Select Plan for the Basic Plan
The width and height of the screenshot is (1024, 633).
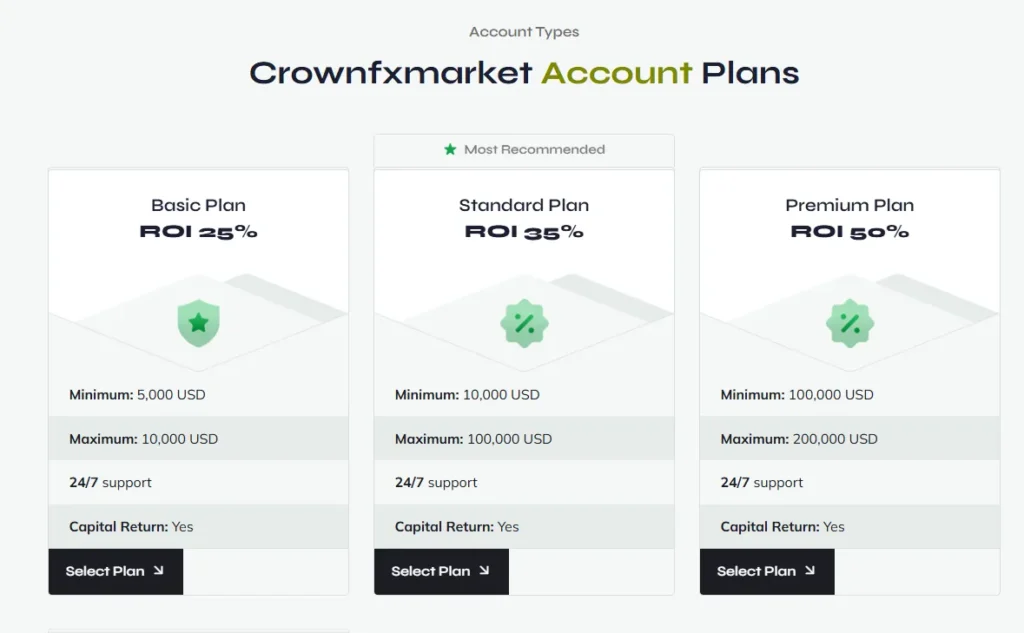pyautogui.click(x=115, y=571)
